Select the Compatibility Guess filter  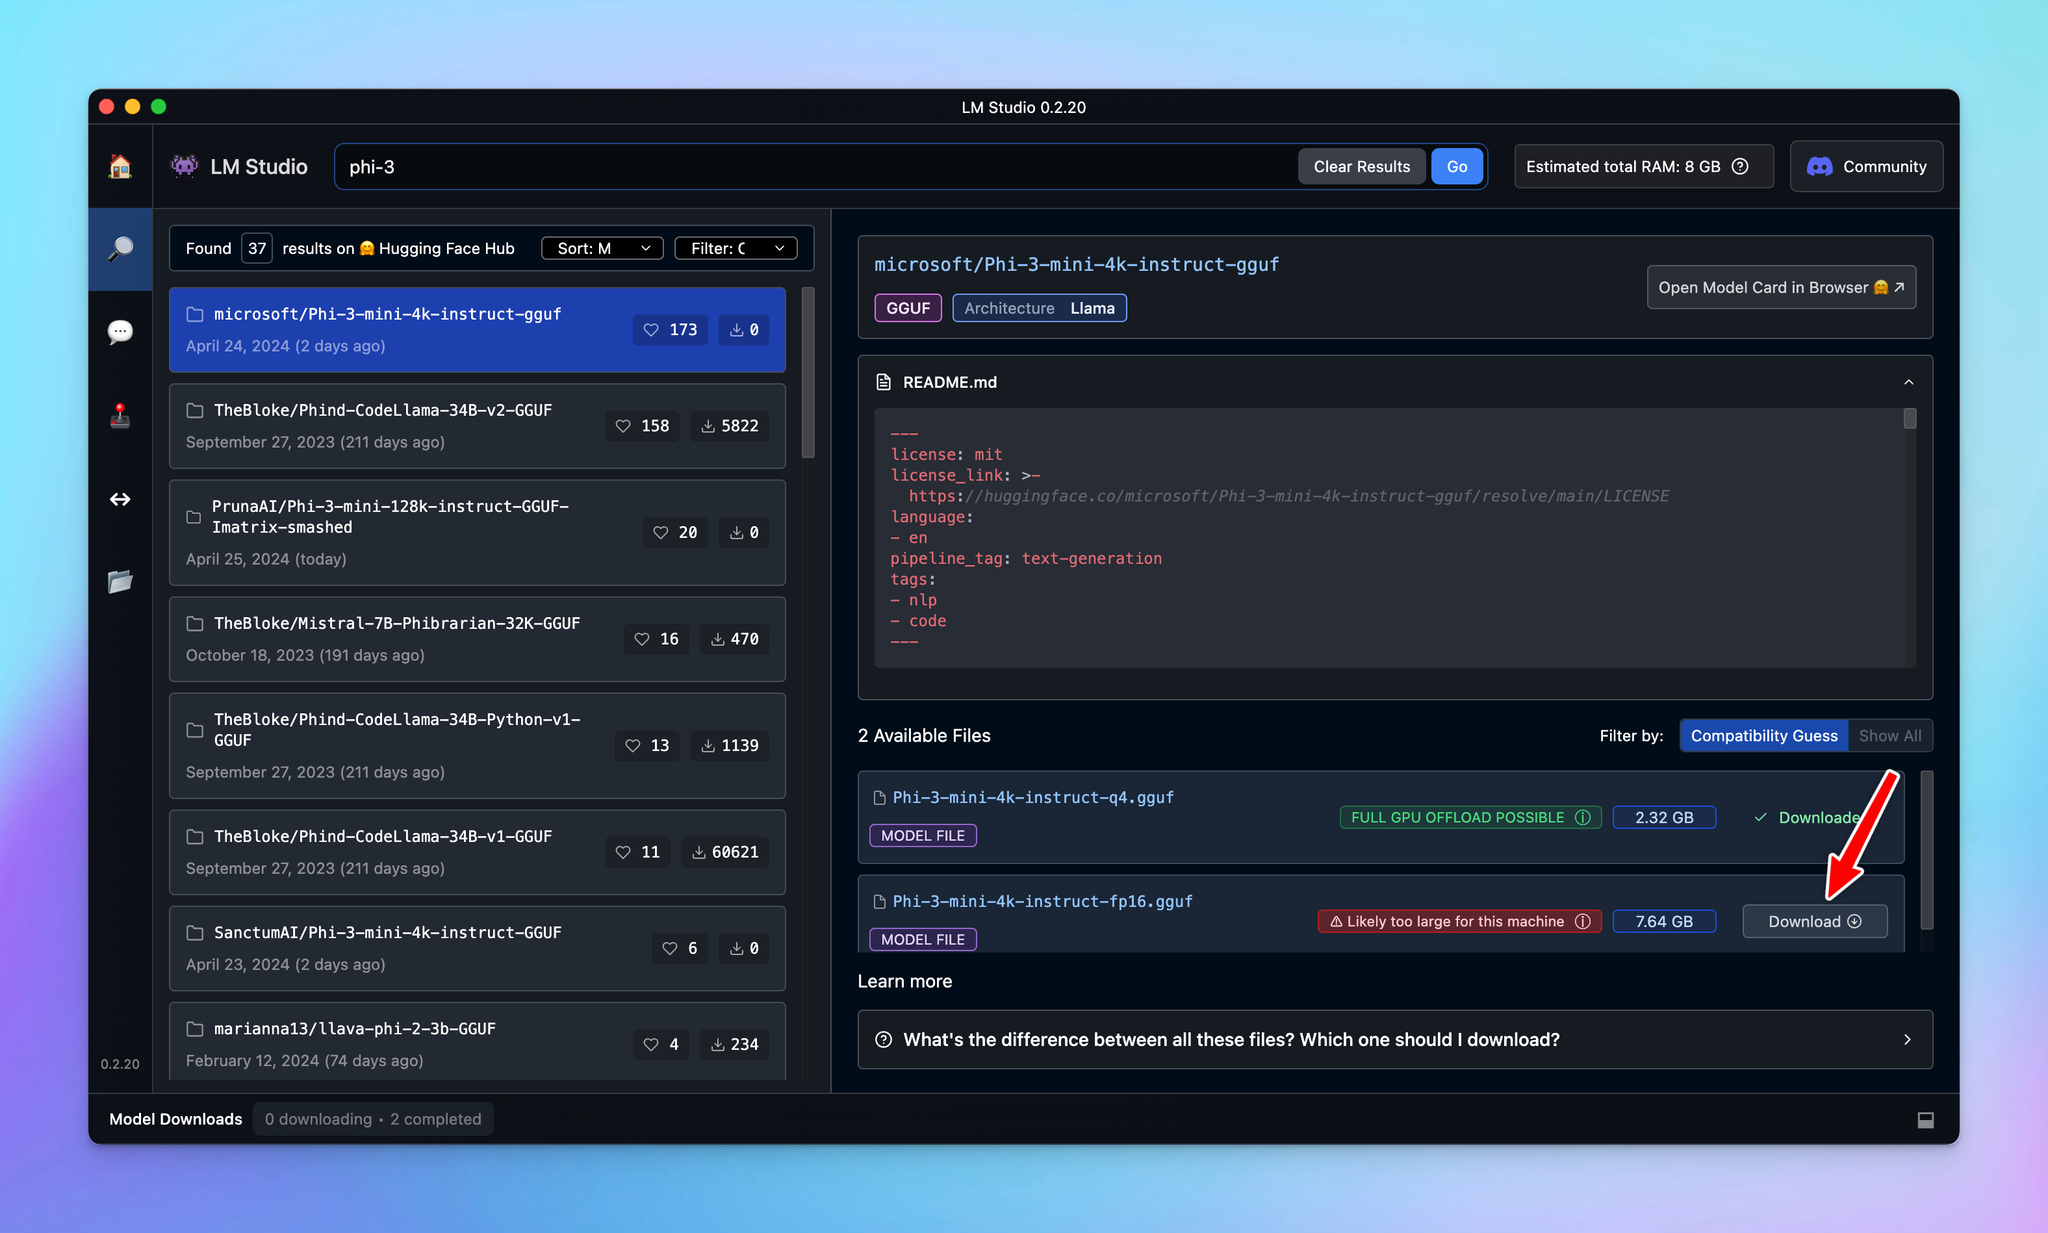point(1764,736)
